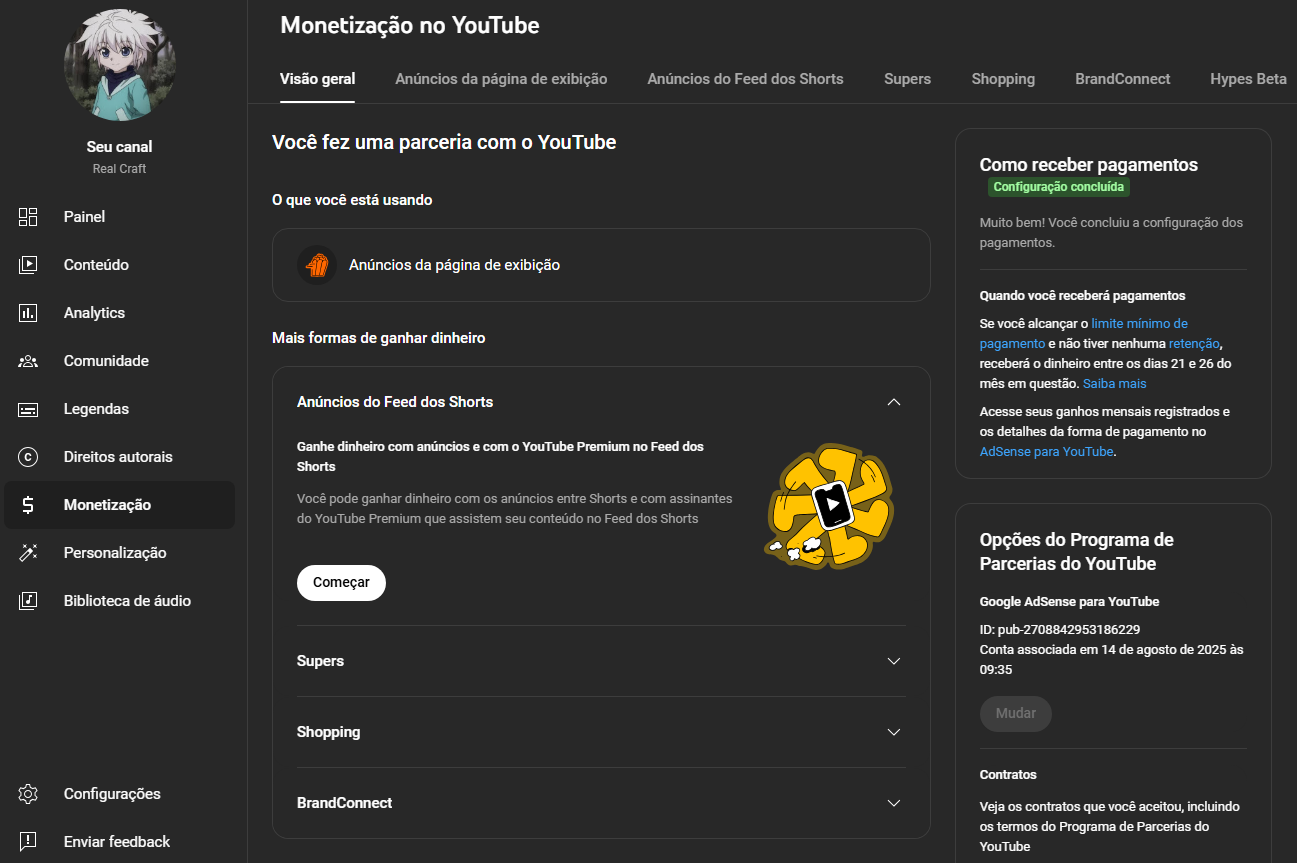Click the Shopping row label

point(328,732)
